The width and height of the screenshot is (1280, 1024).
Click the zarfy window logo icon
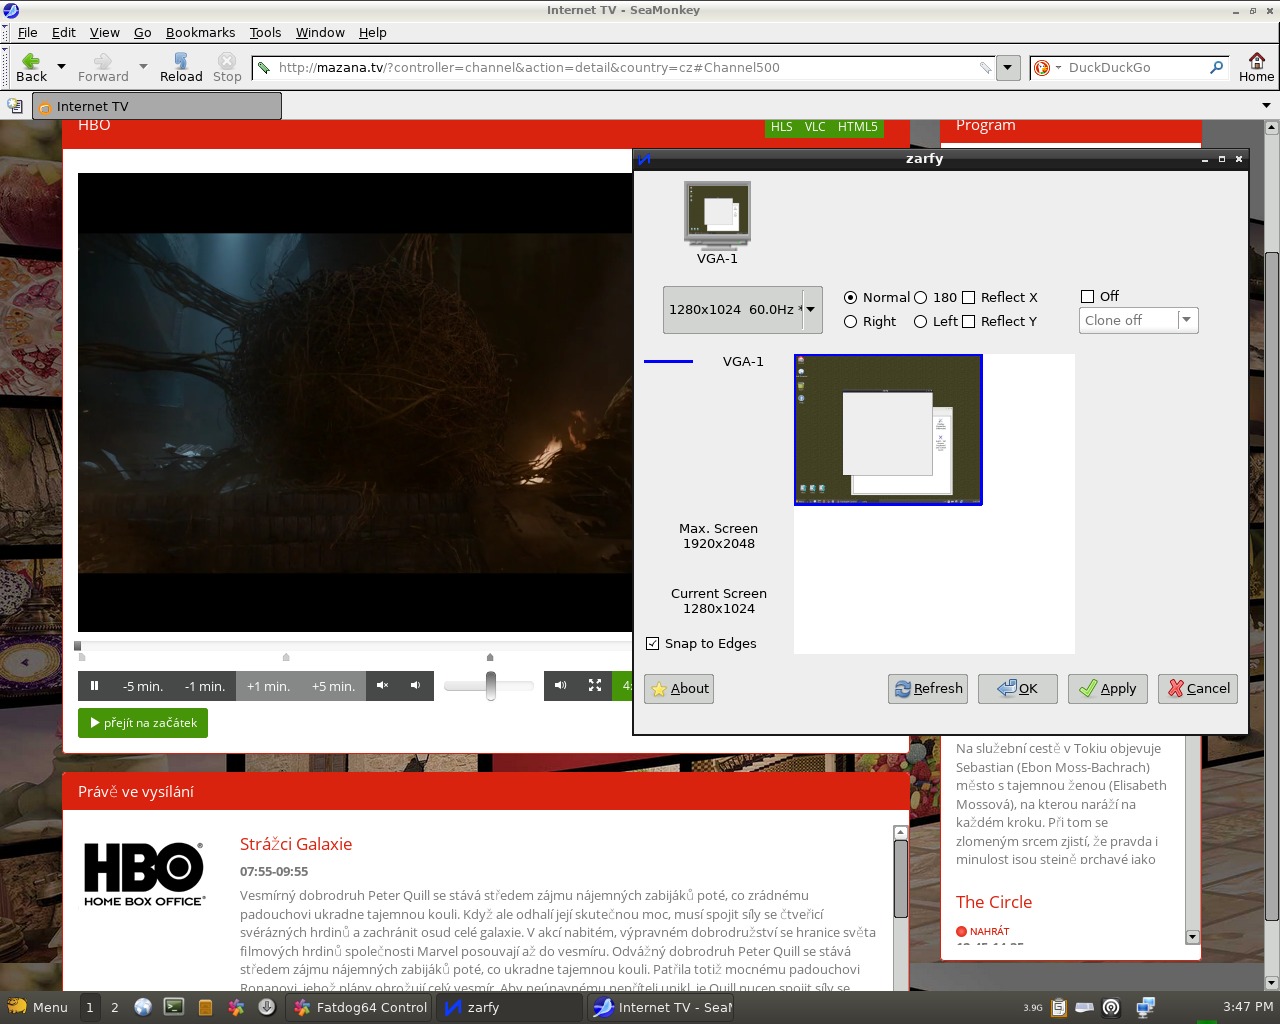coord(644,158)
